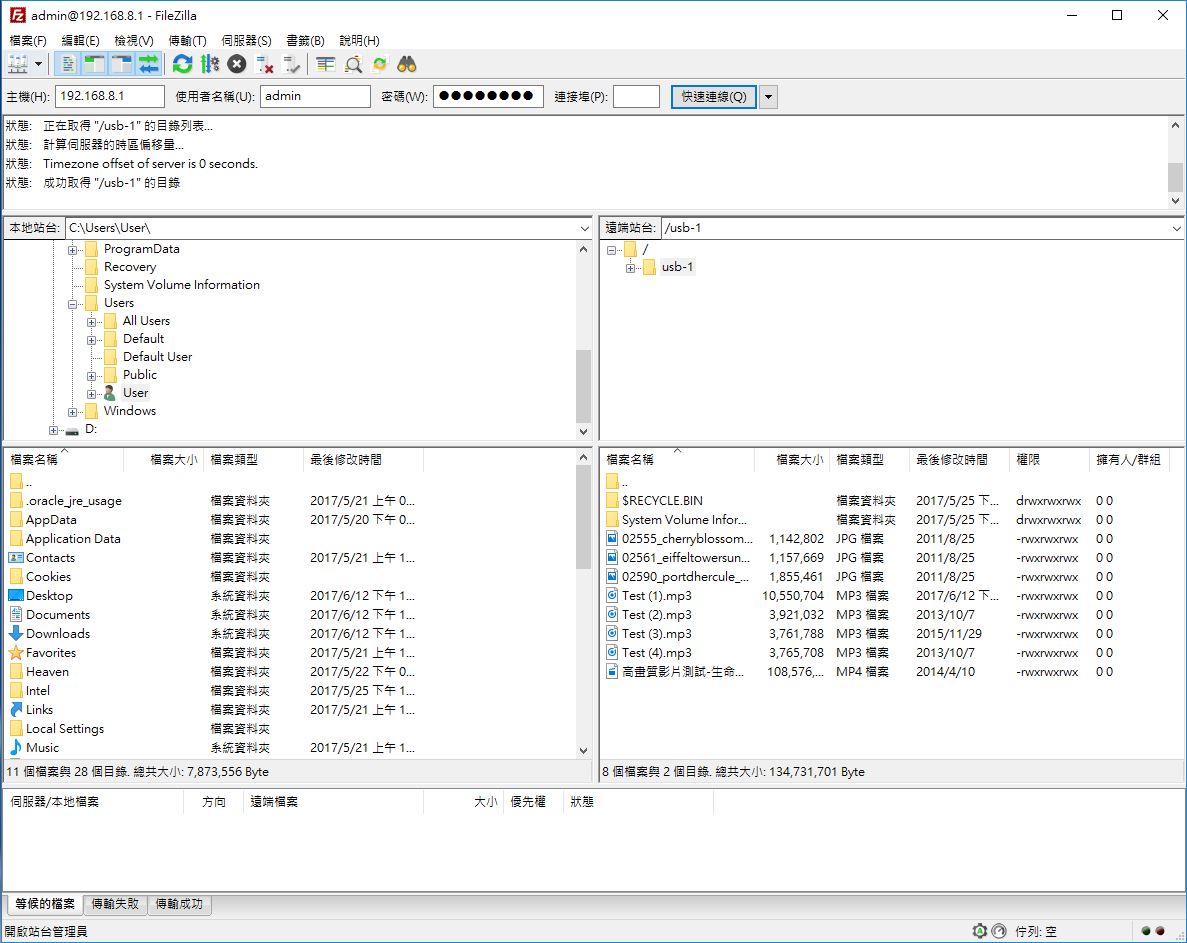Viewport: 1187px width, 943px height.
Task: Select Downloads folder icon in local list
Action: [x=16, y=633]
